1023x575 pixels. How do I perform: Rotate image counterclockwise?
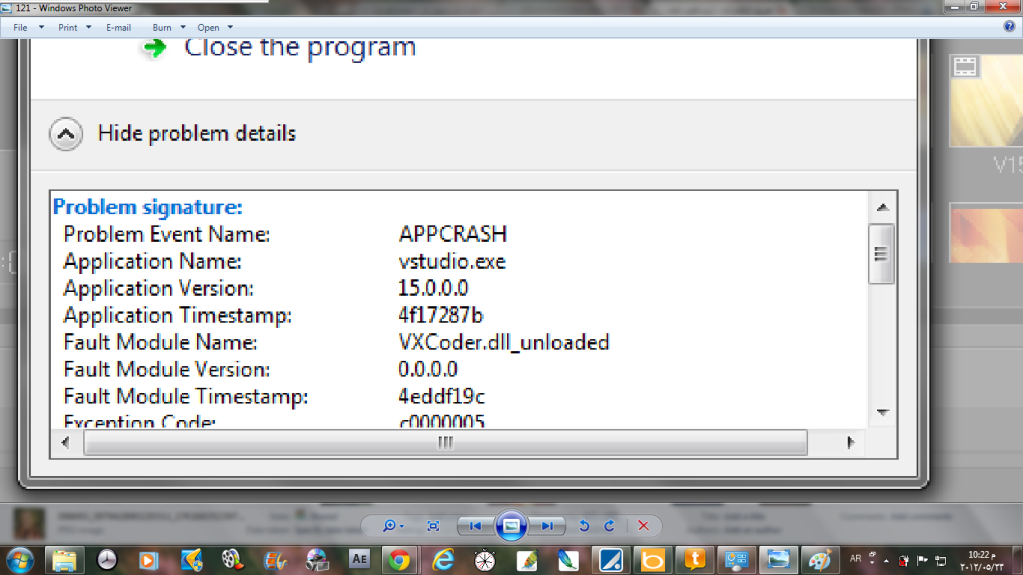pyautogui.click(x=584, y=525)
